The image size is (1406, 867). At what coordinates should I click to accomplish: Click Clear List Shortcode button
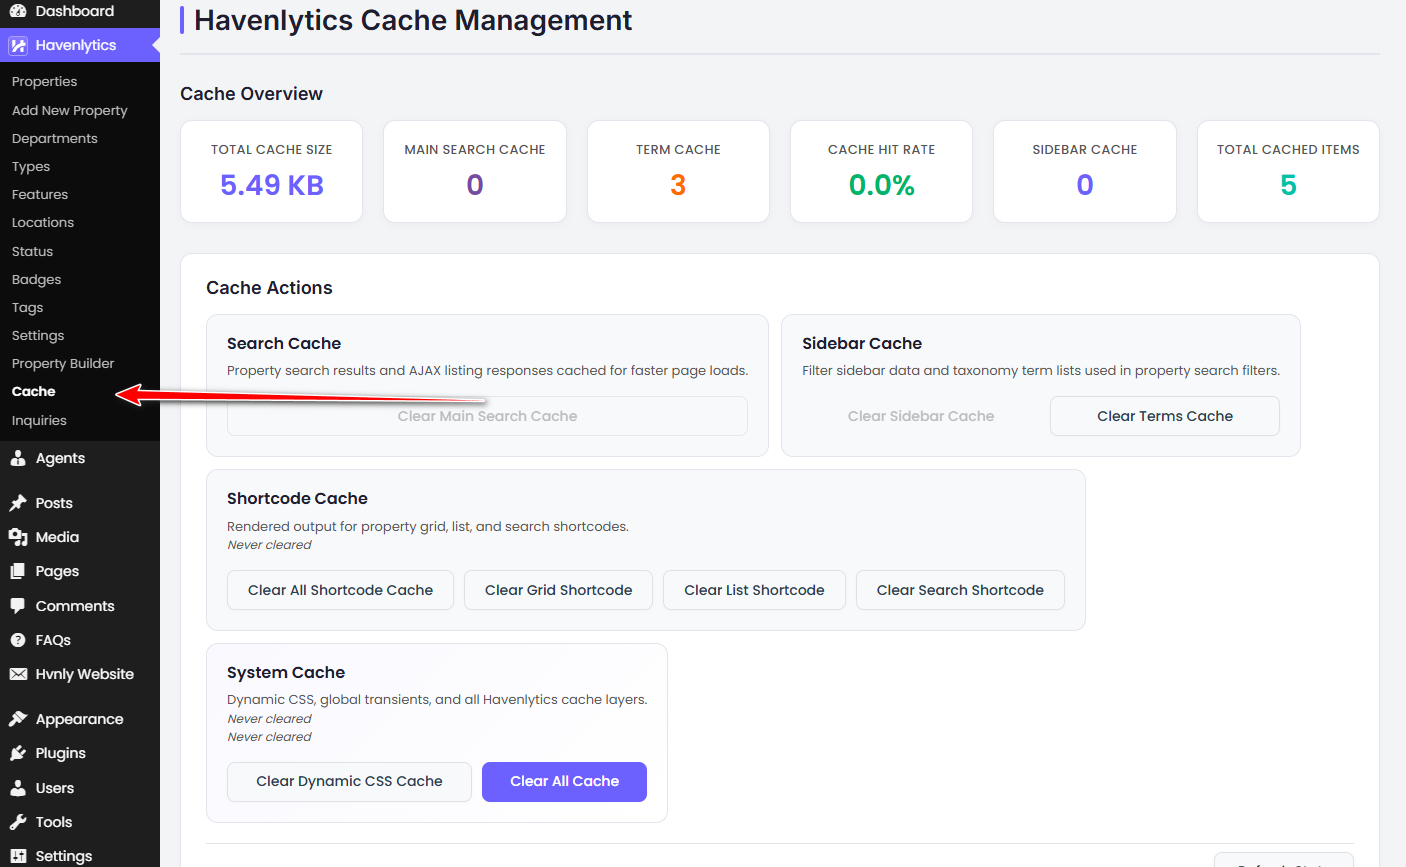coord(754,590)
